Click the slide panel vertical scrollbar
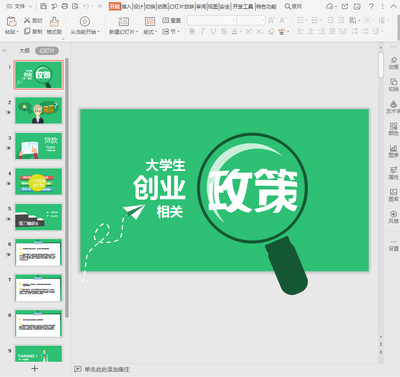The image size is (400, 377). click(67, 187)
